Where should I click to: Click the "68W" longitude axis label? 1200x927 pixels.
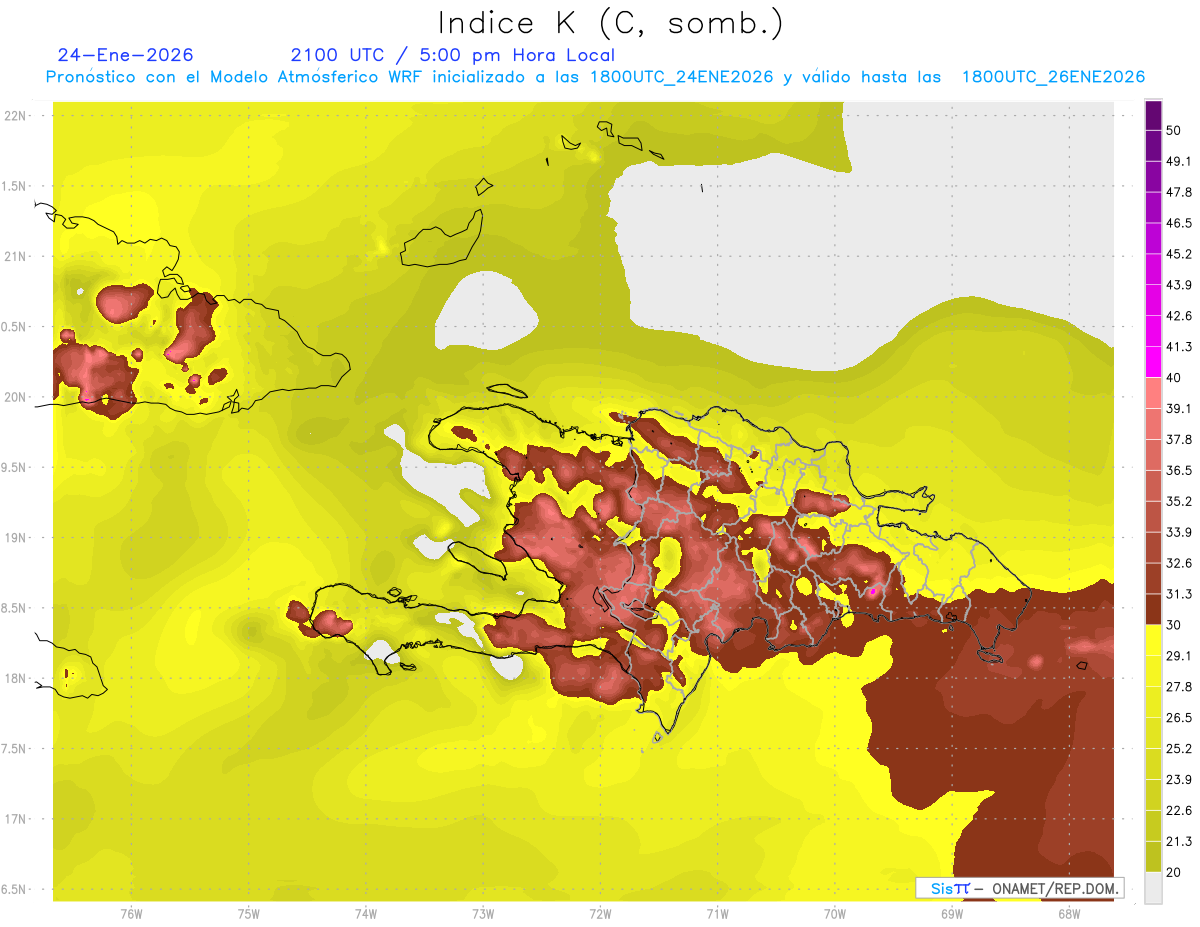click(x=1069, y=913)
